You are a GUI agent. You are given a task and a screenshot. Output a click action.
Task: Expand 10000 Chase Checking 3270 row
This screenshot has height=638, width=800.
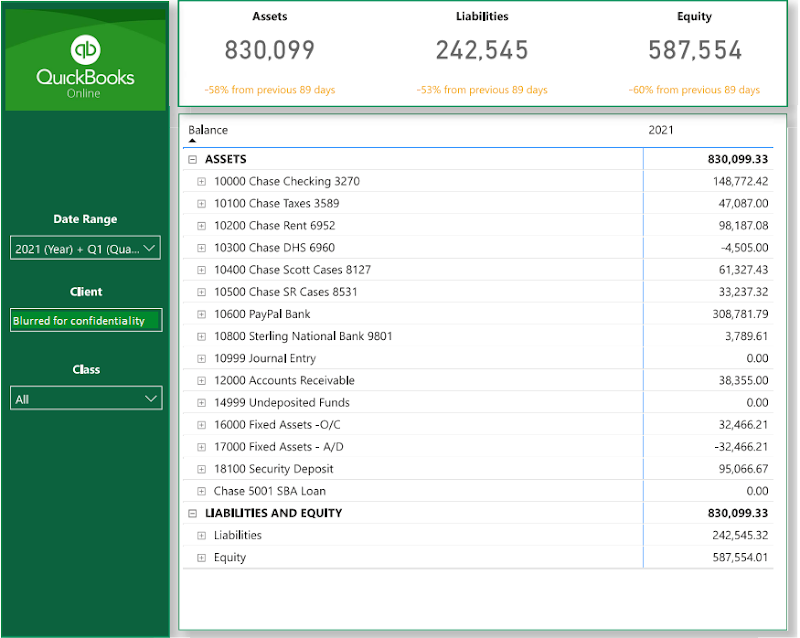tap(202, 182)
